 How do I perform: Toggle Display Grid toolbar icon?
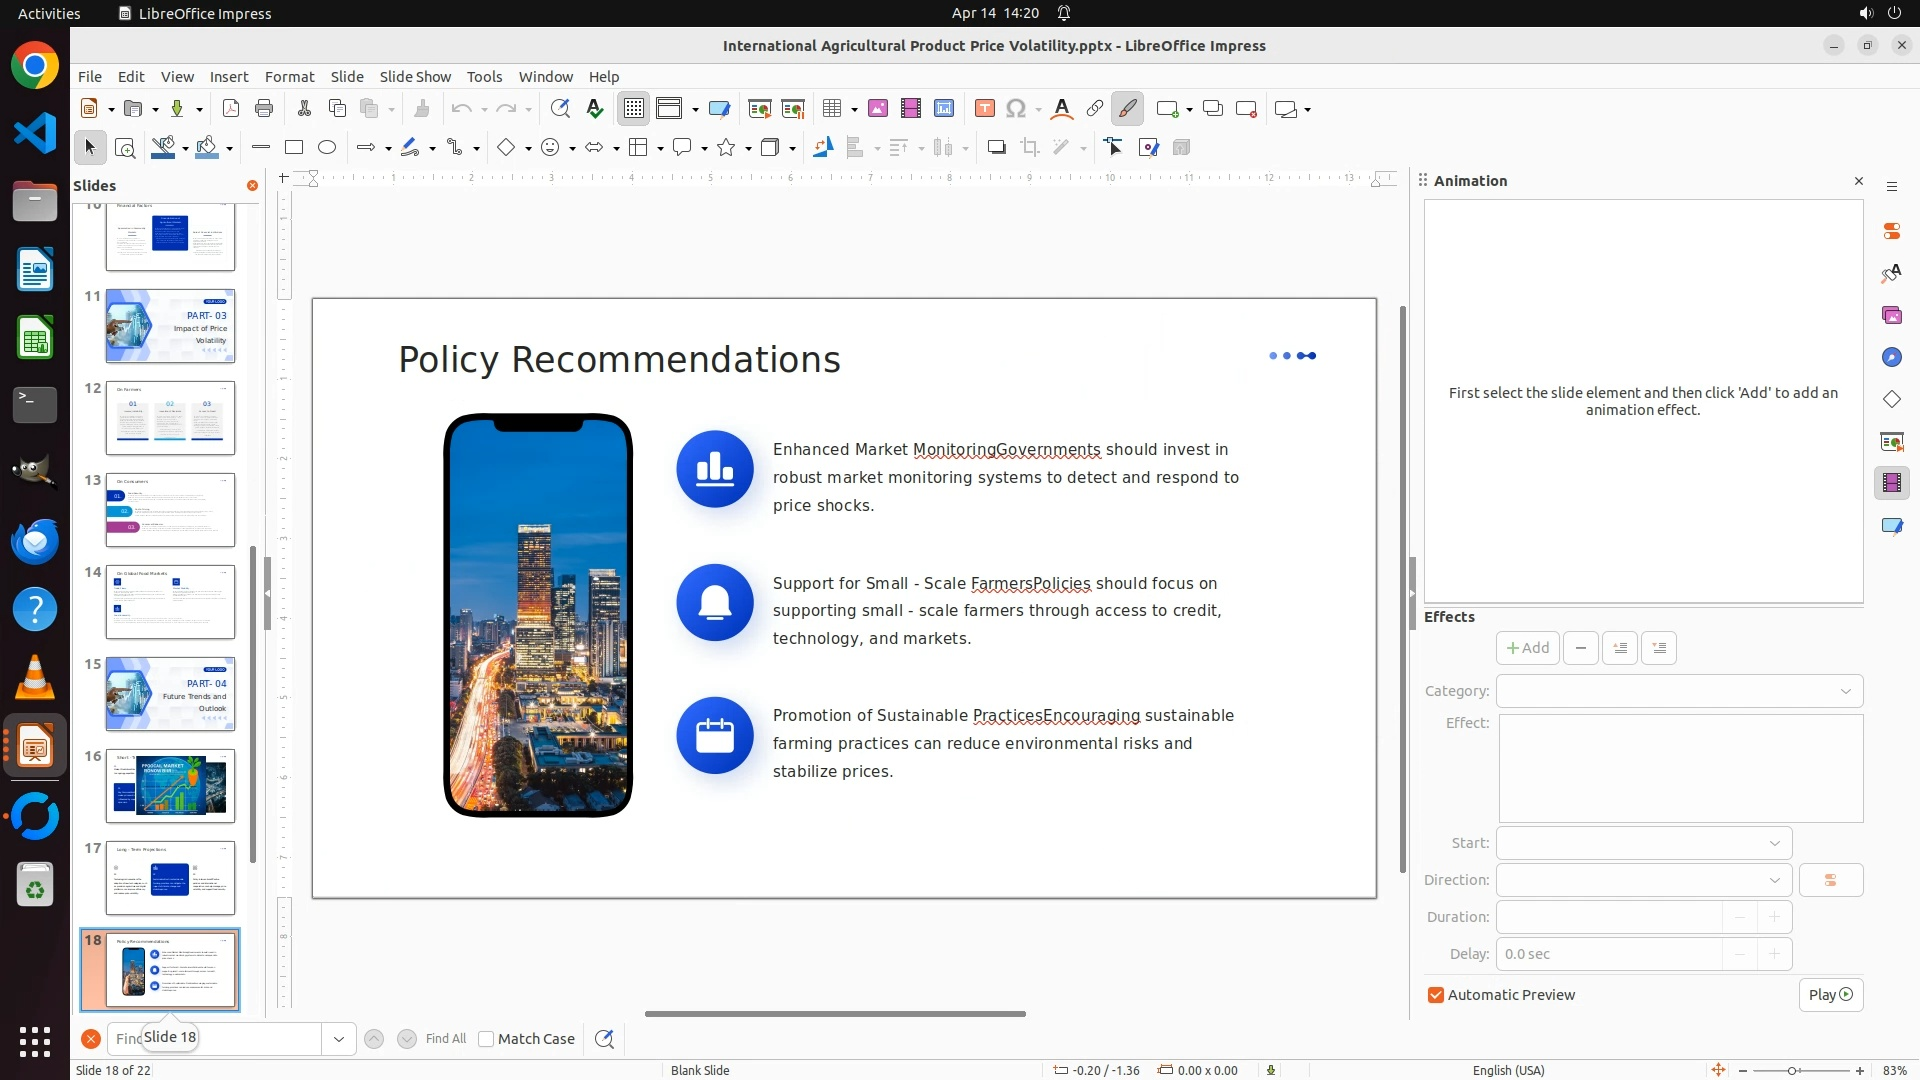pos(634,109)
